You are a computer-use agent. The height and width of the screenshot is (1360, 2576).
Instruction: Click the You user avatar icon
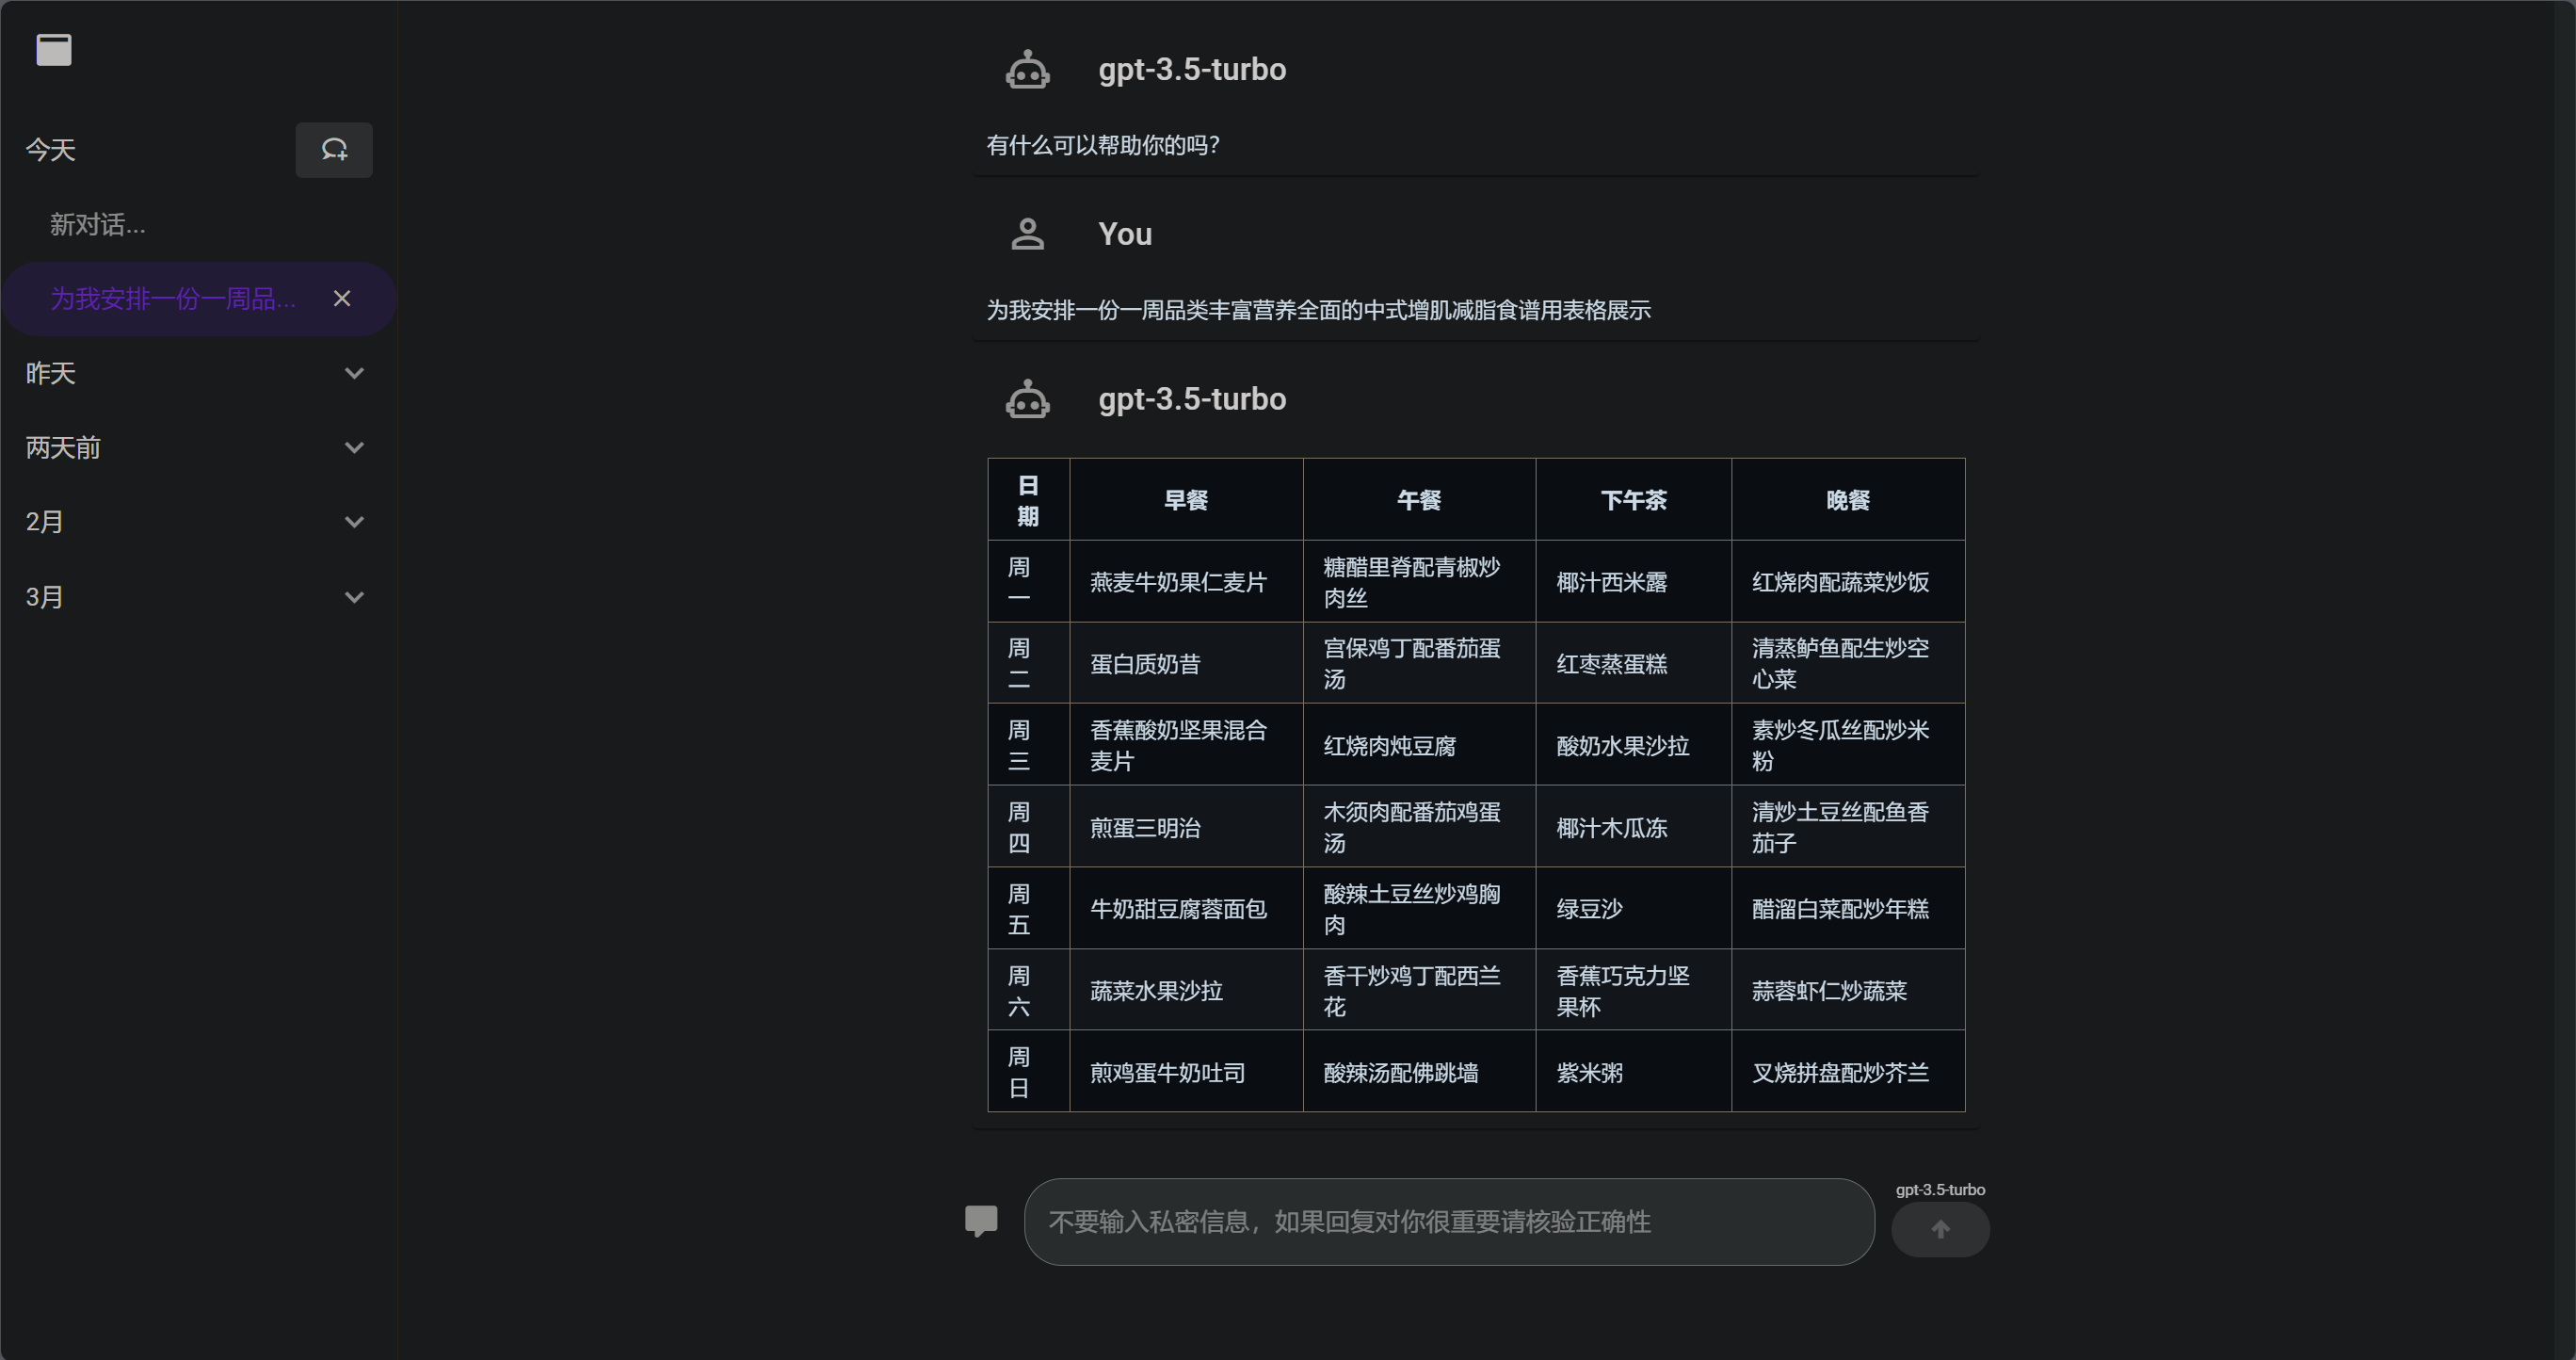[x=1027, y=234]
